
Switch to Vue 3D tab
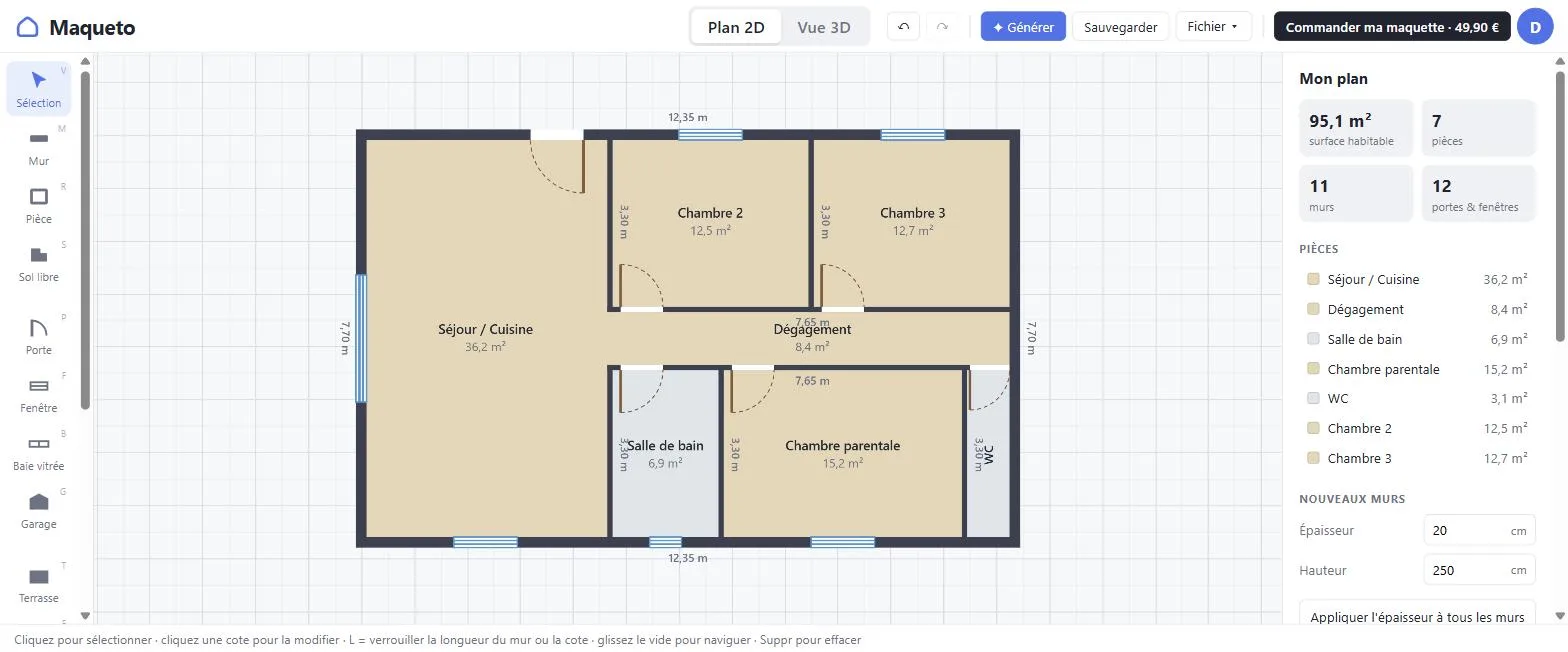824,27
